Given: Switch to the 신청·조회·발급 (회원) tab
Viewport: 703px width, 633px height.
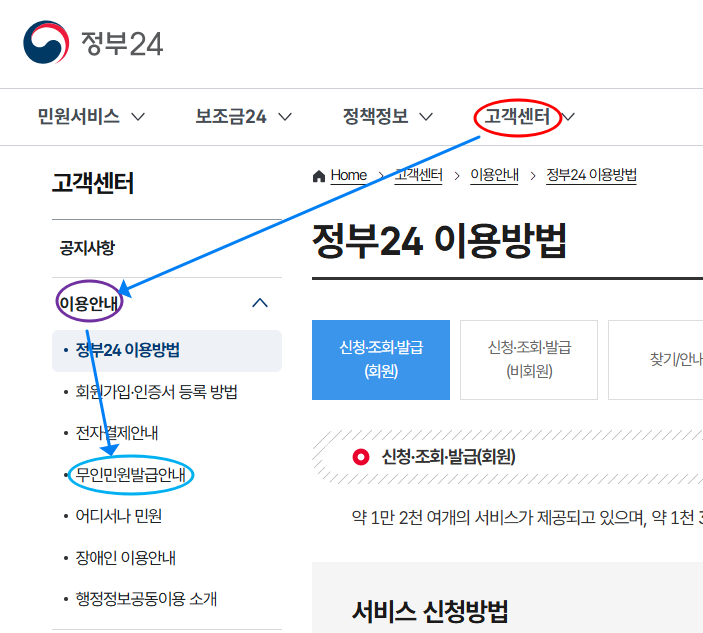Looking at the screenshot, I should [381, 360].
